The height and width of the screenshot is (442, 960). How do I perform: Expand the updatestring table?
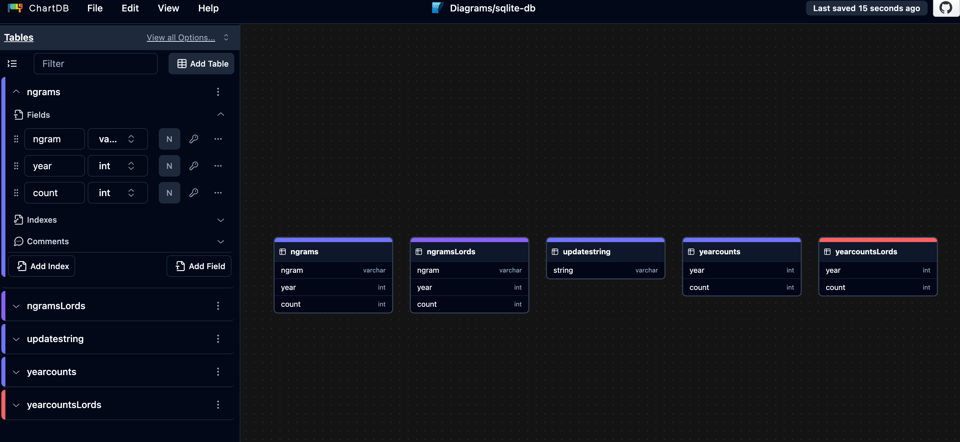click(x=17, y=339)
